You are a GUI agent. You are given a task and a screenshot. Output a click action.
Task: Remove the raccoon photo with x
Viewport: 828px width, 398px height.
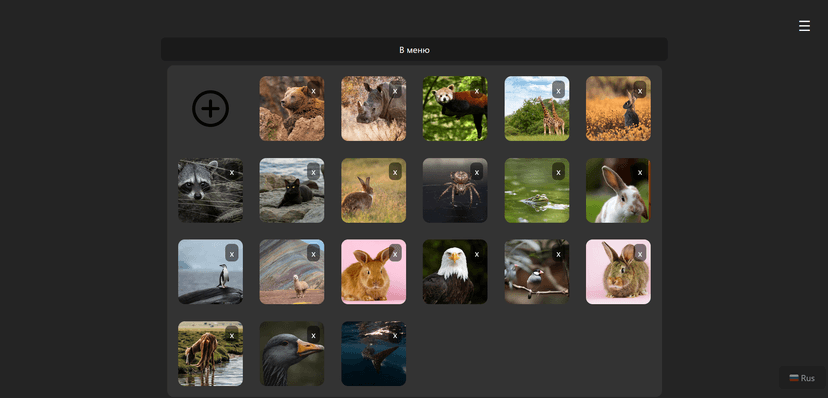click(232, 172)
